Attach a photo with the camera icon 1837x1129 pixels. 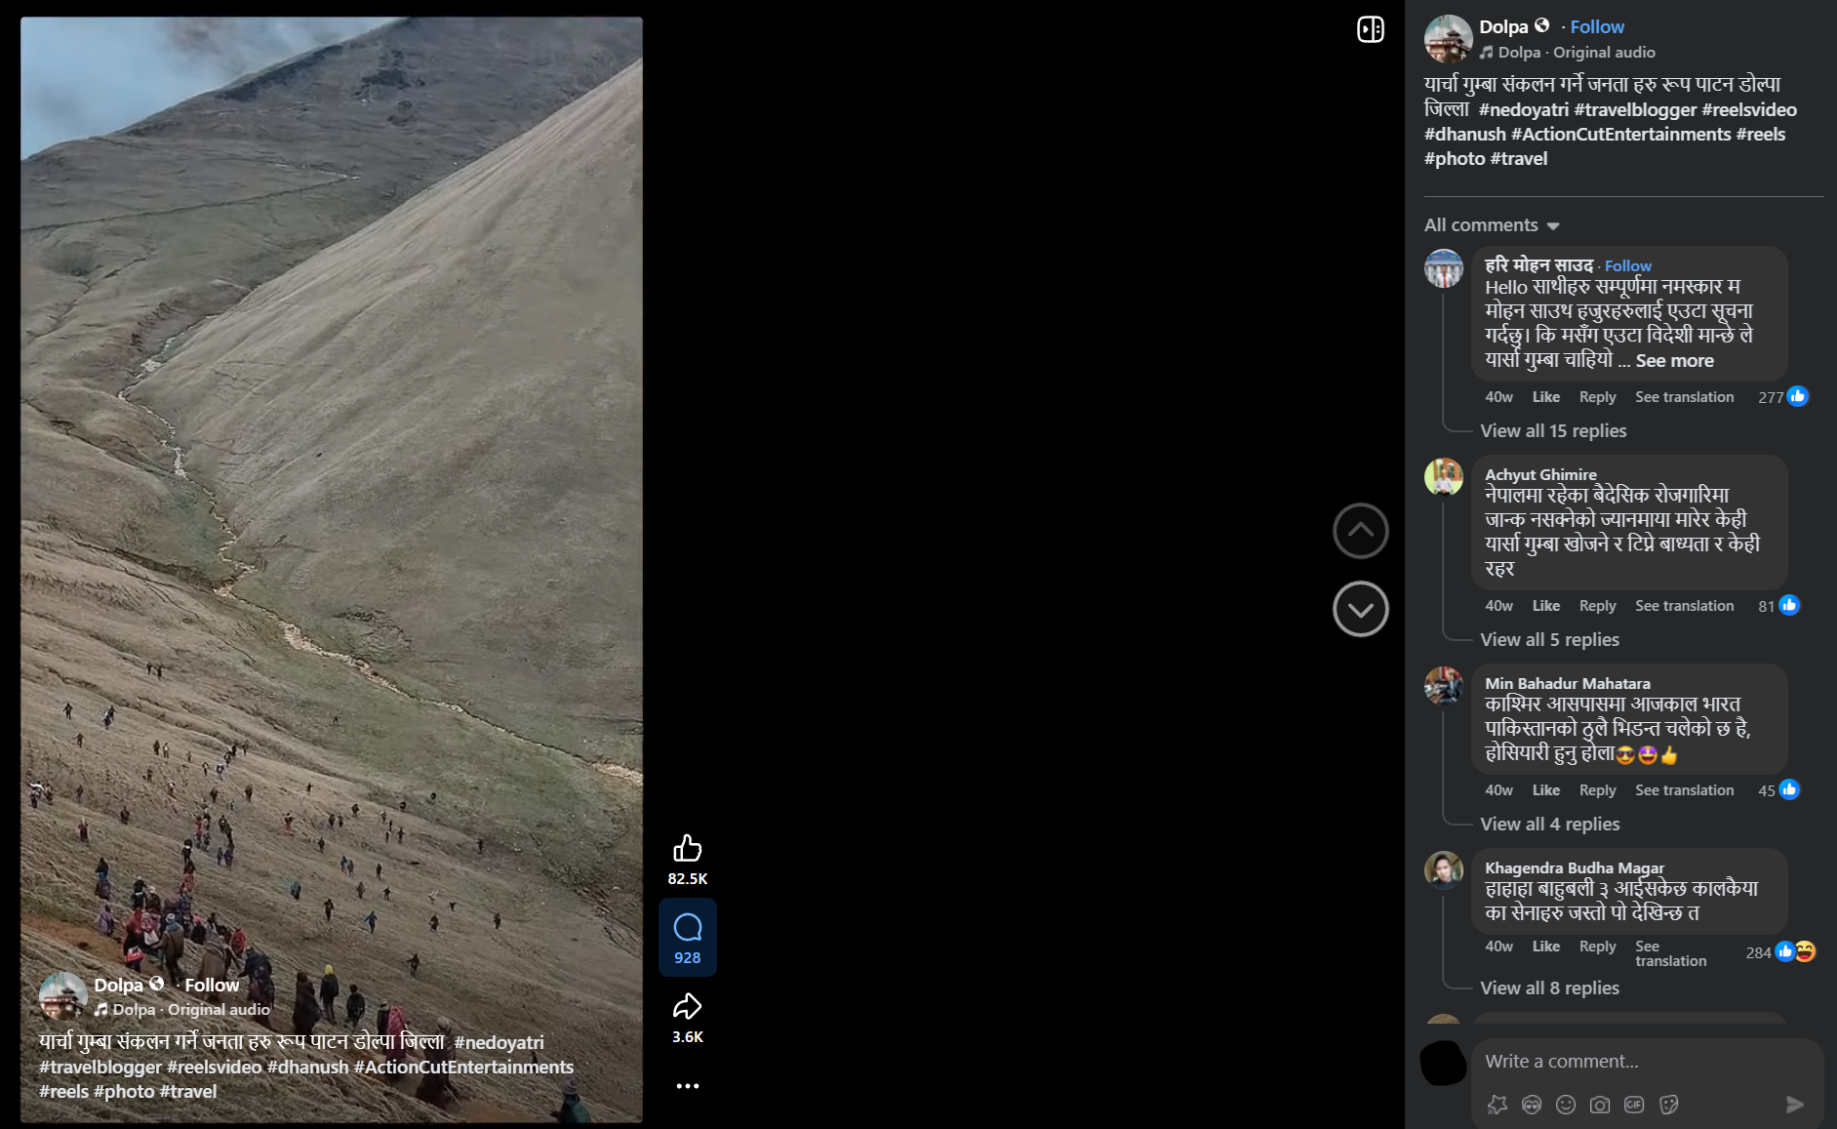coord(1600,1104)
